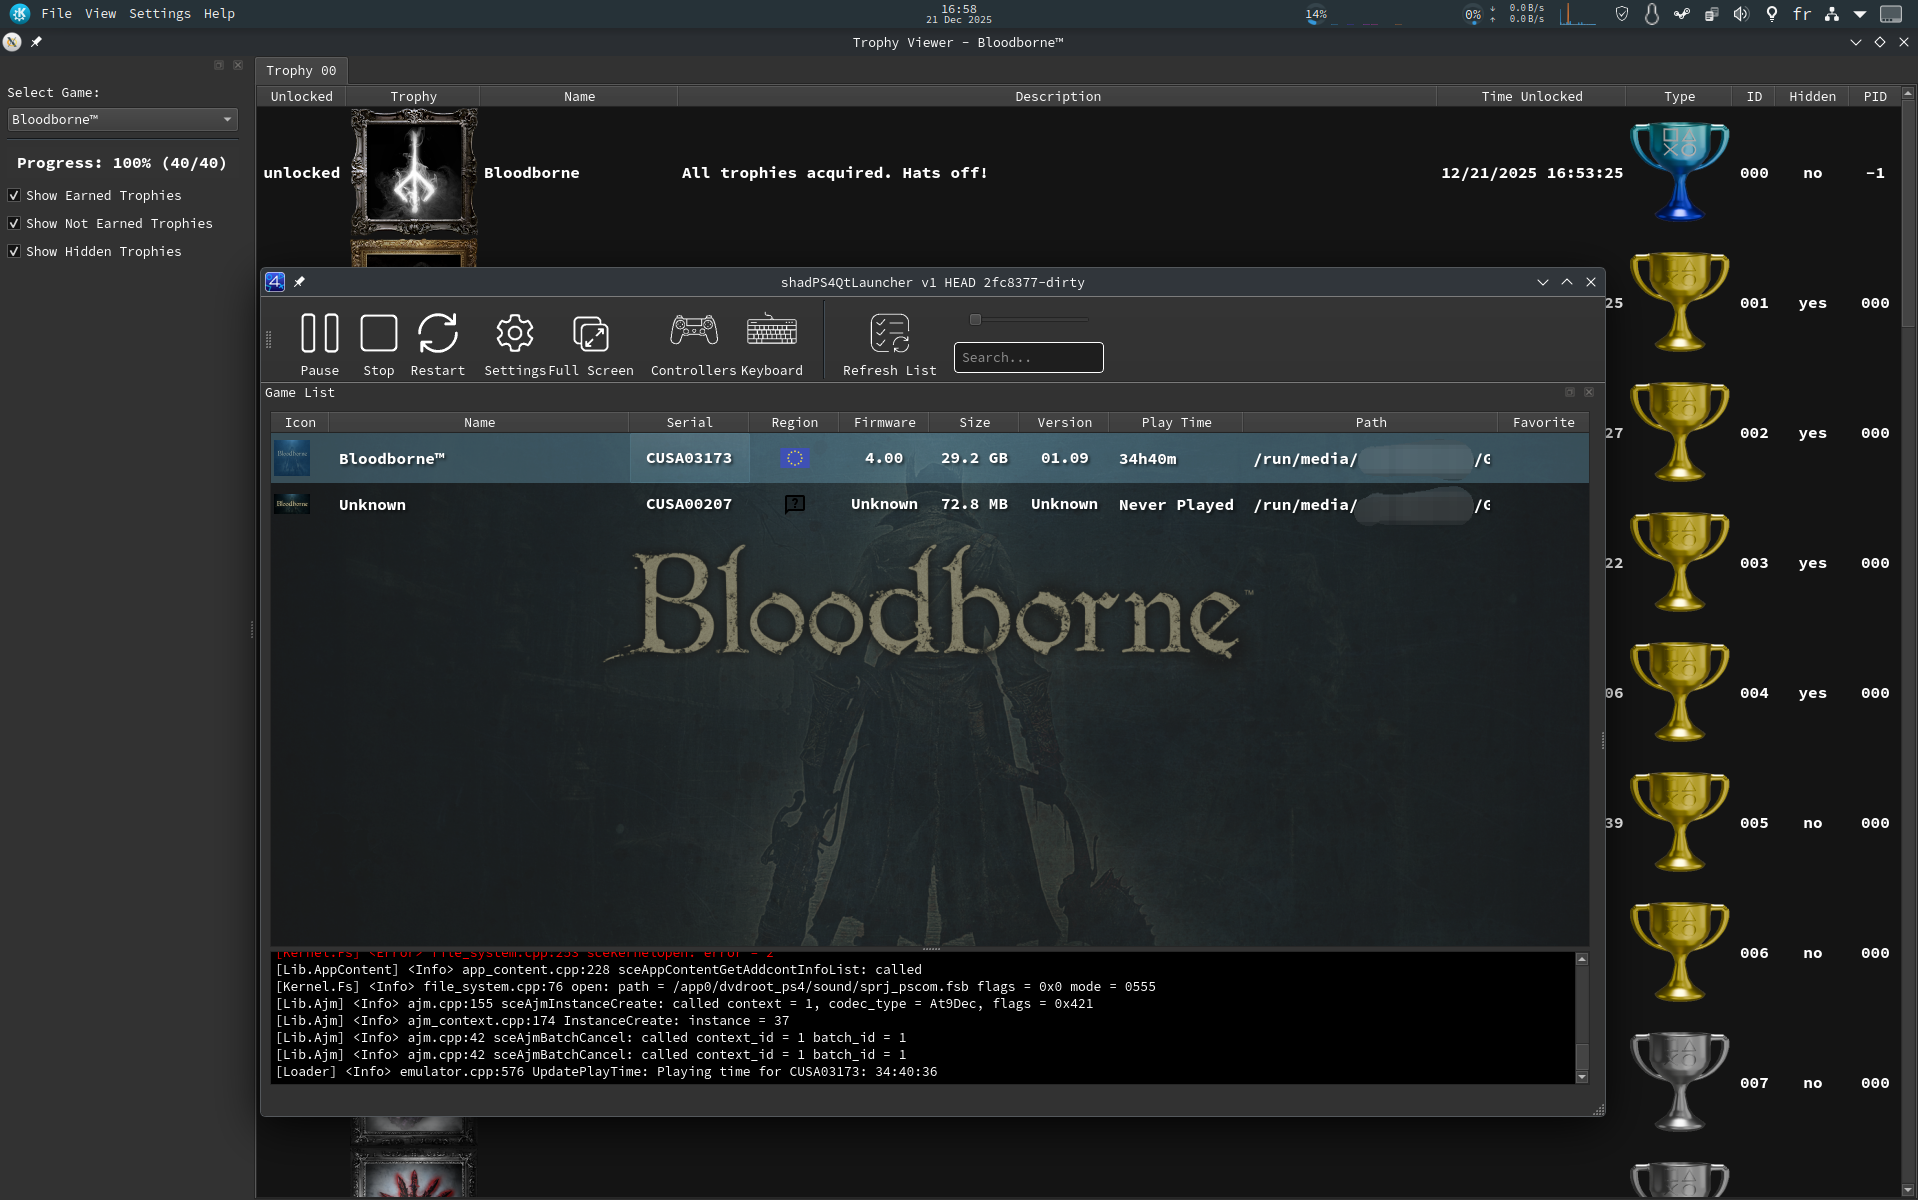Click the pin icon on Trophy Viewer title bar
Screen dimensions: 1918x1200
point(36,42)
